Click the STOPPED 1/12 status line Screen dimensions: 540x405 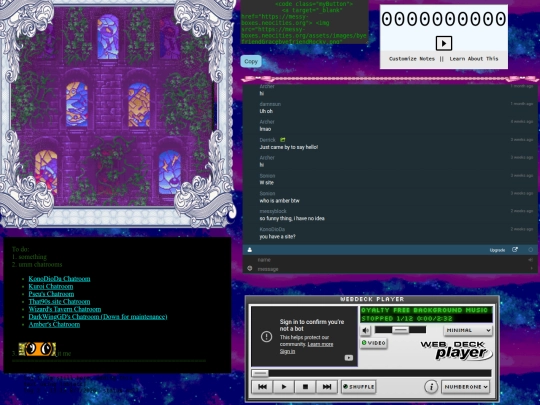point(407,319)
